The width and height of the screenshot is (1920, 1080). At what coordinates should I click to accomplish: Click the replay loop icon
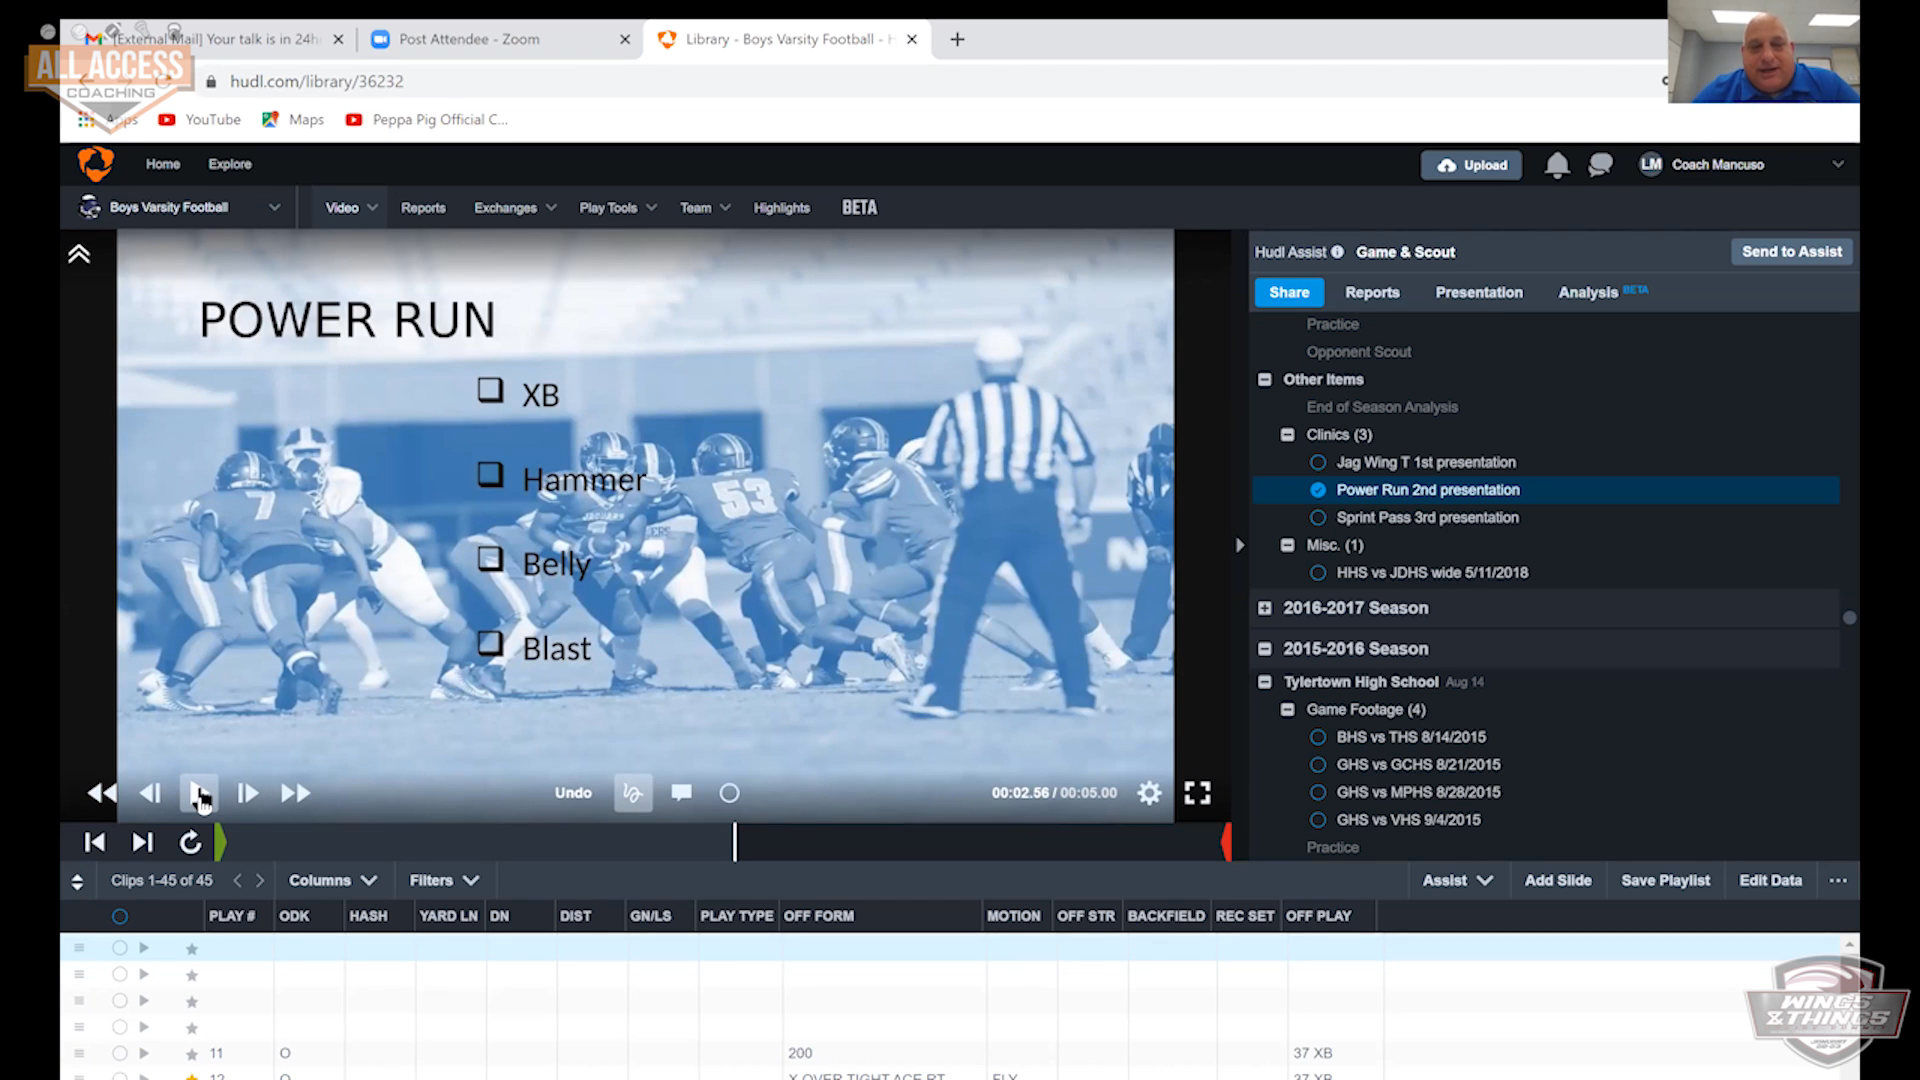click(190, 842)
